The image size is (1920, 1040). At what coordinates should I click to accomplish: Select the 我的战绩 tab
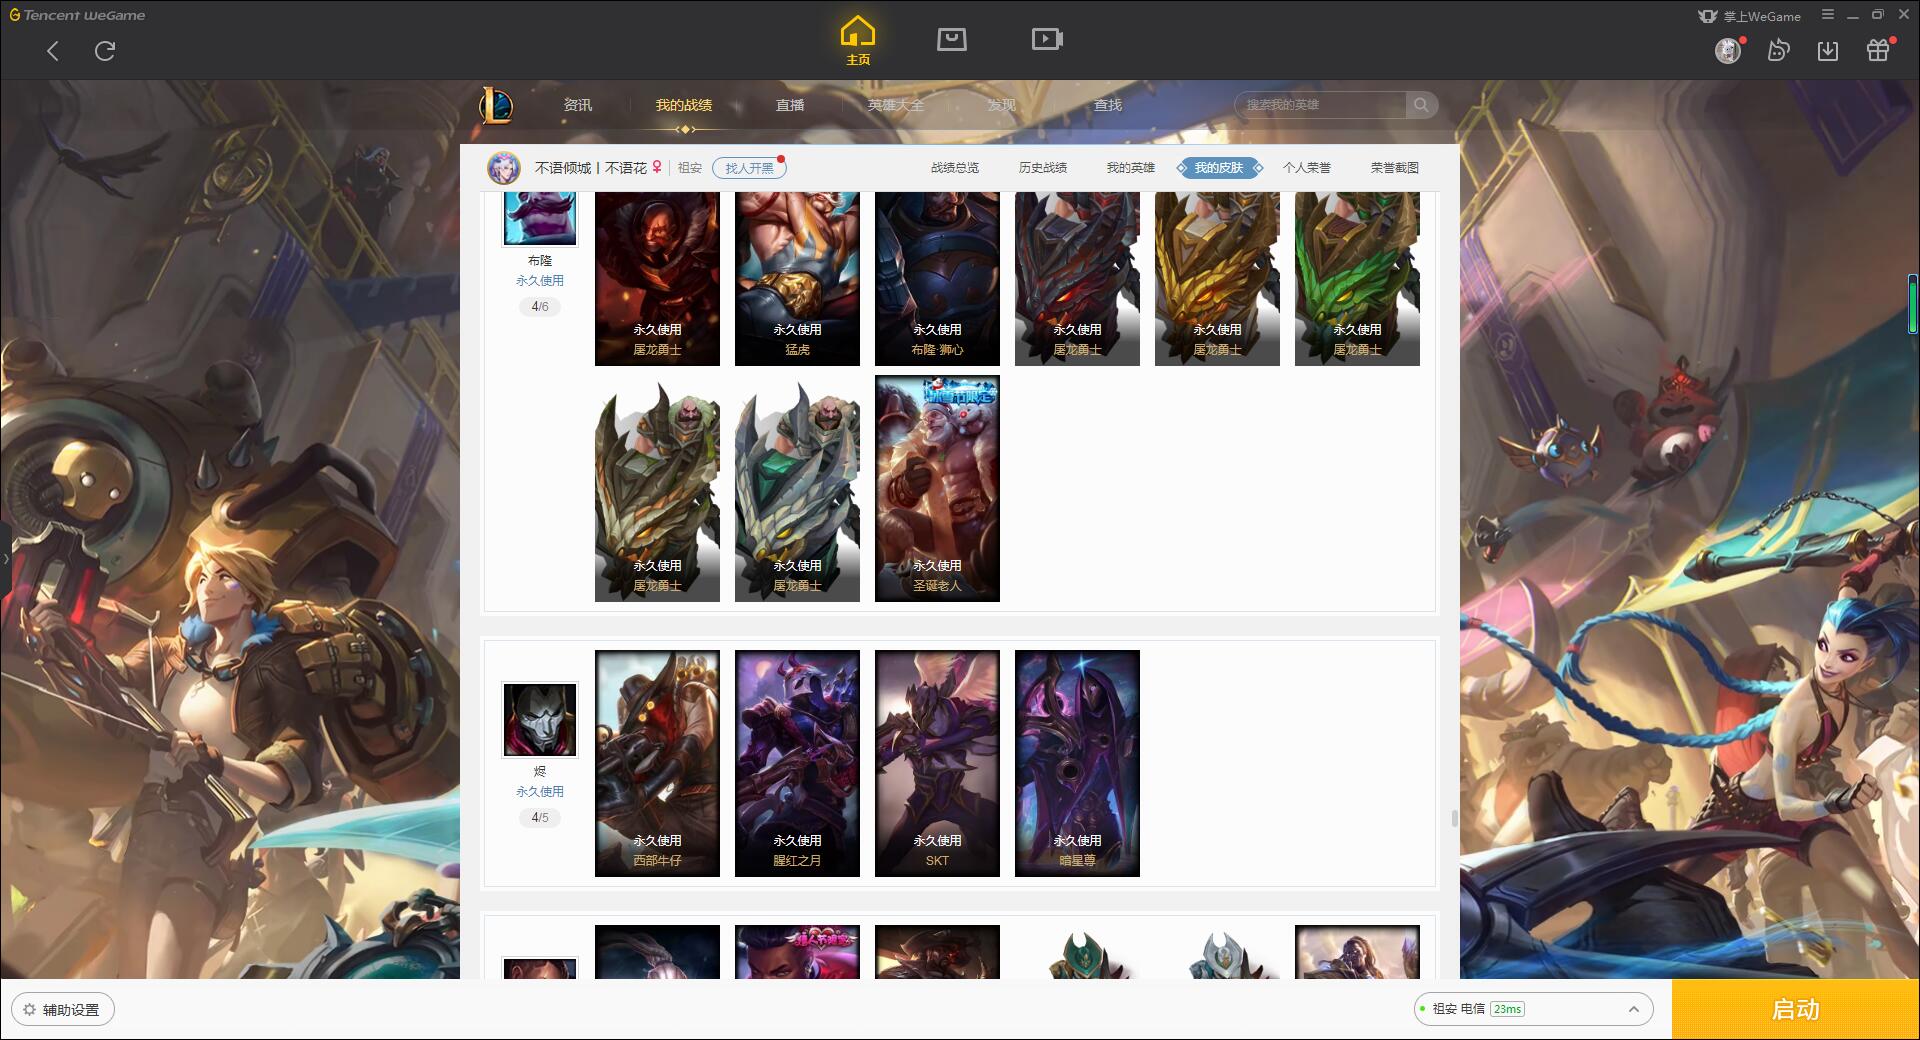pos(684,105)
